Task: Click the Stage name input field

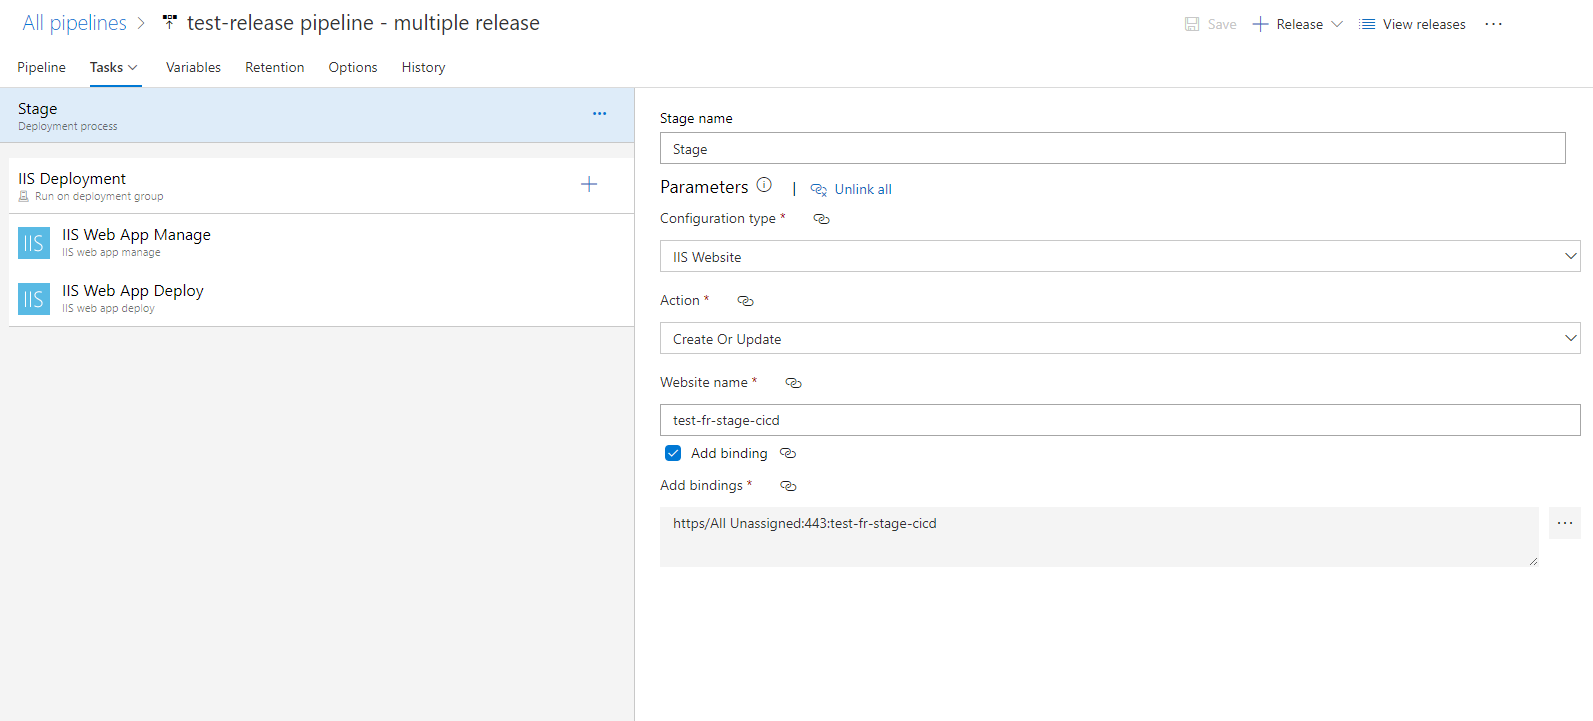Action: point(1113,148)
